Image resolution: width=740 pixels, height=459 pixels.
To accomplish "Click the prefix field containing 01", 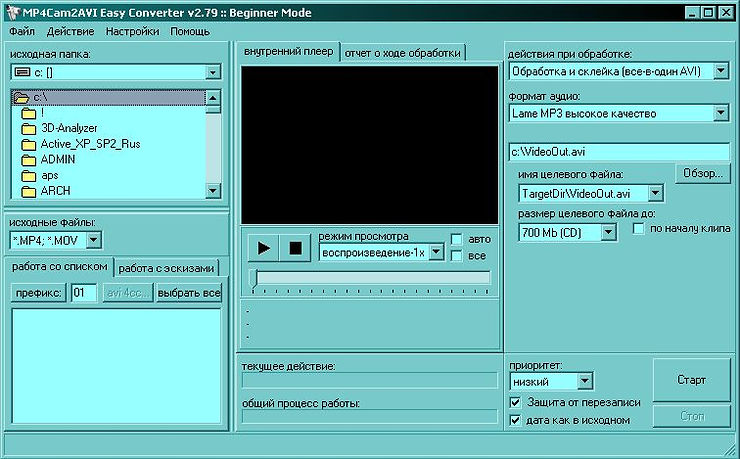I will (84, 293).
